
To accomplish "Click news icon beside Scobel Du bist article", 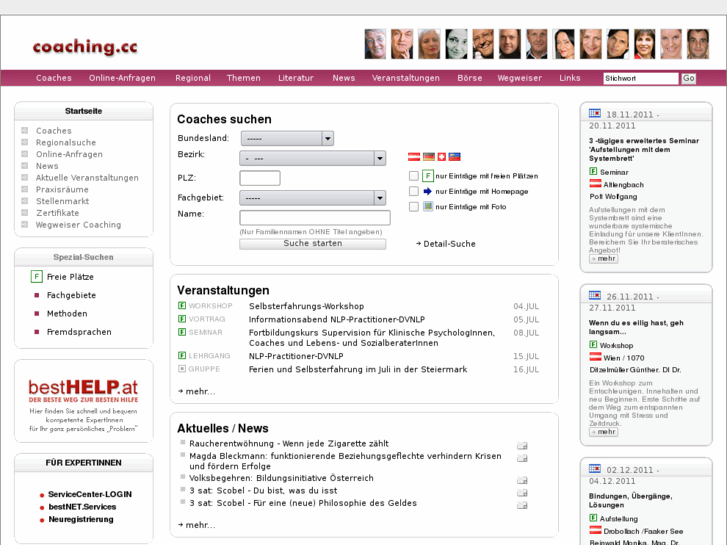I will click(x=522, y=493).
